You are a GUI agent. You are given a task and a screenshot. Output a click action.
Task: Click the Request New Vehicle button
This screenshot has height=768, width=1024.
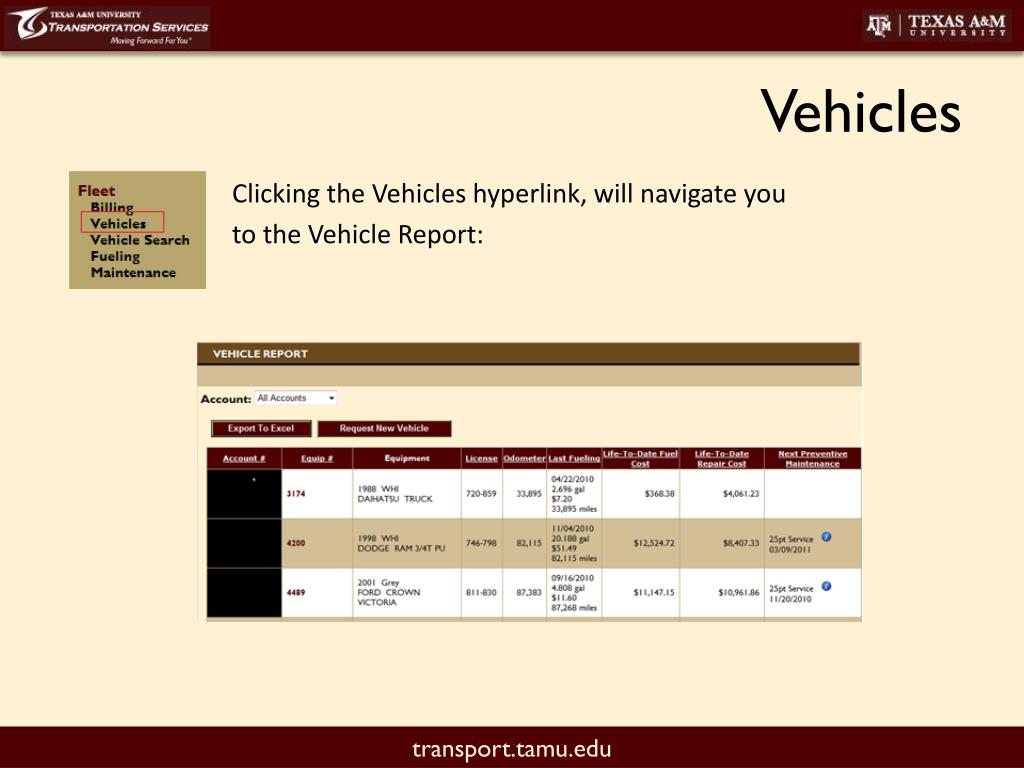384,428
